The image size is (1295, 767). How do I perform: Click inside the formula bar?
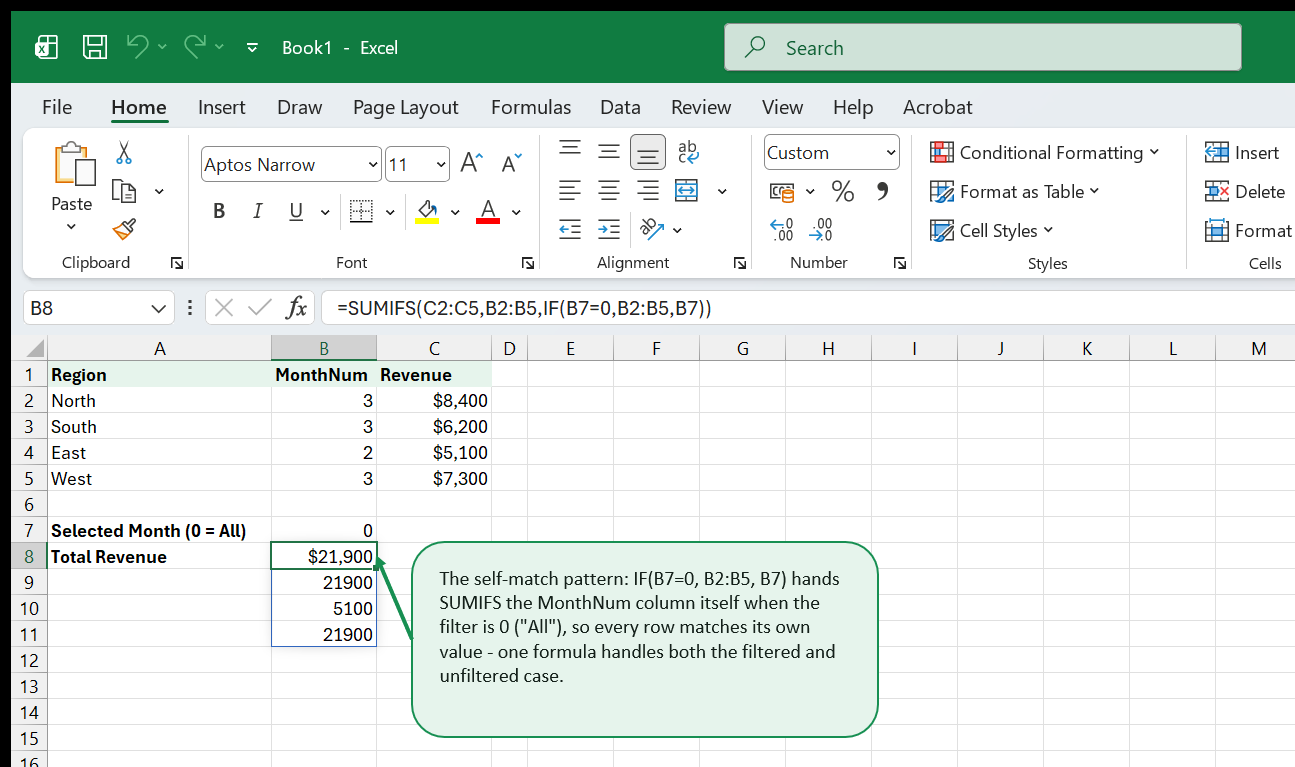[808, 308]
